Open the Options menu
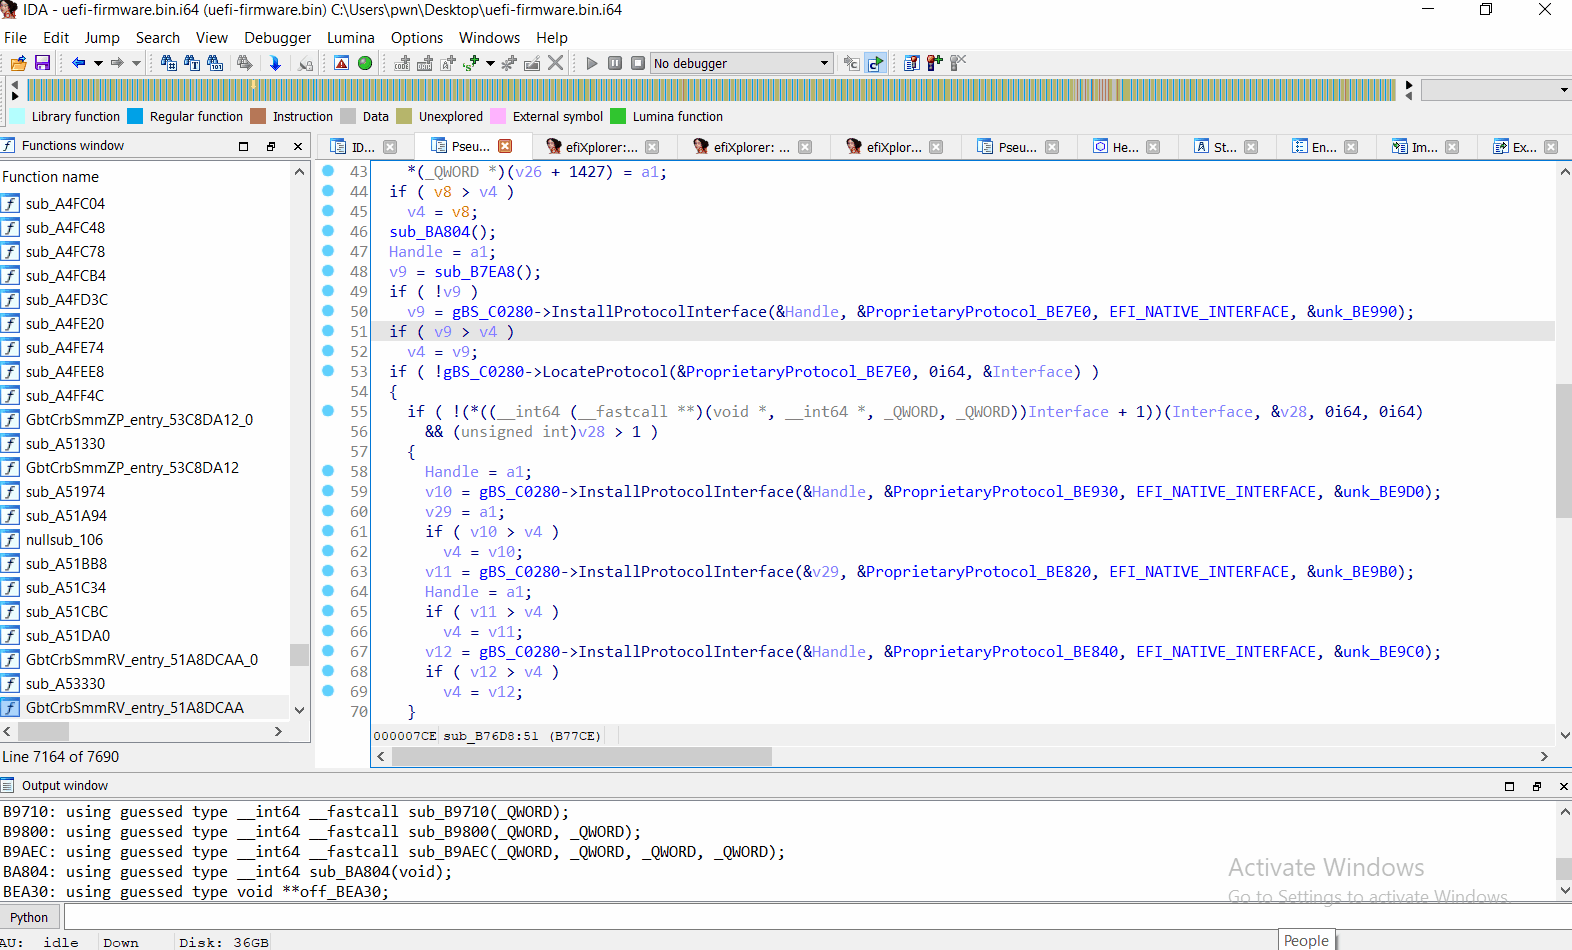1572x950 pixels. (x=417, y=38)
